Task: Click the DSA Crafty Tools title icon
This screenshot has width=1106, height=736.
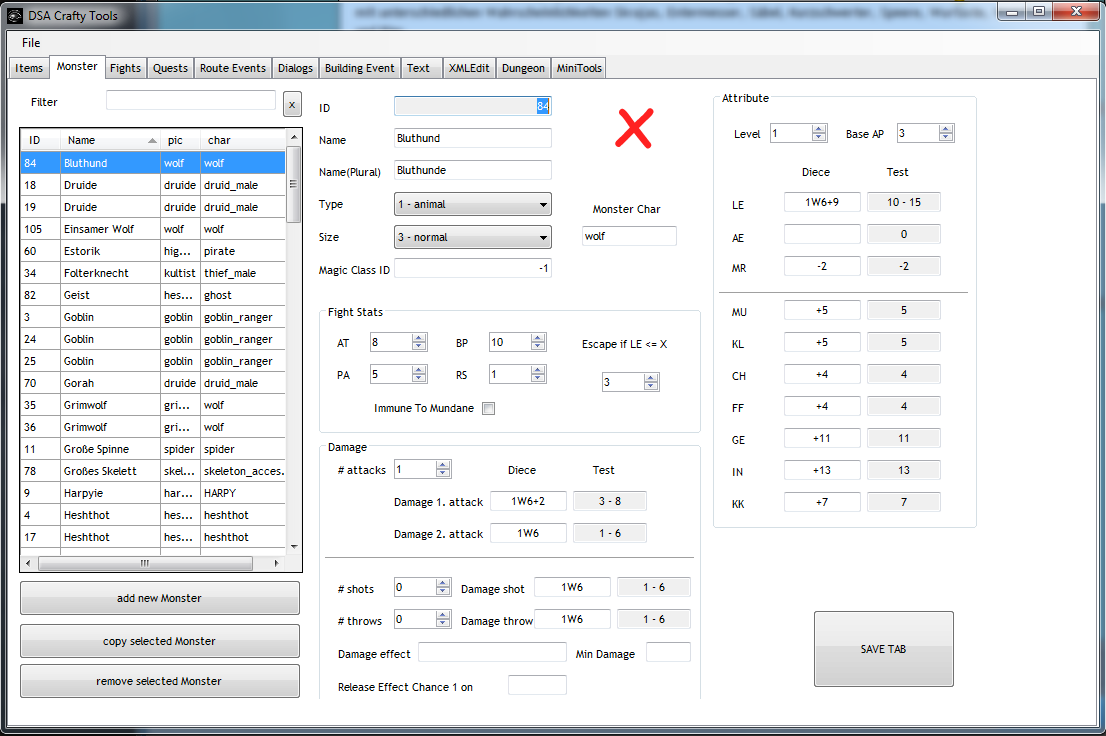Action: tap(16, 16)
